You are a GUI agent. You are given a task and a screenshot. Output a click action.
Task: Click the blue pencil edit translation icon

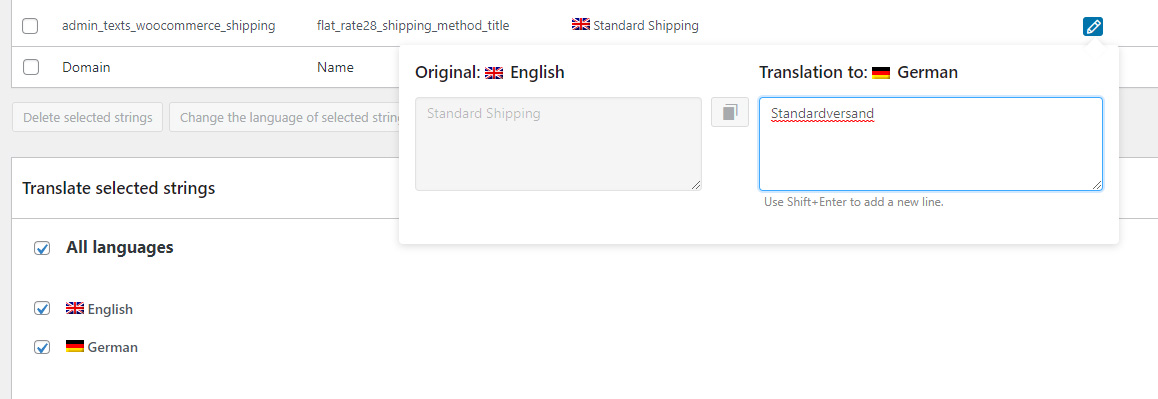1093,27
